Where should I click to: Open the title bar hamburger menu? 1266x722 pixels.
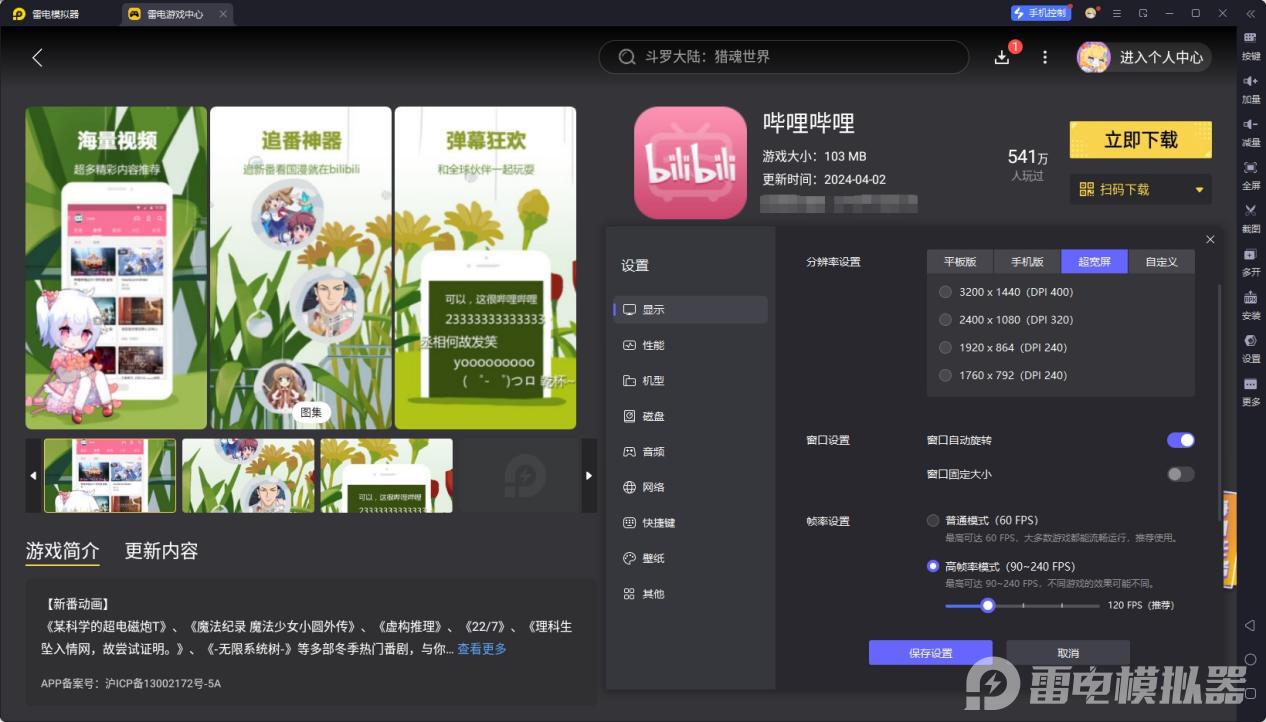(1117, 13)
